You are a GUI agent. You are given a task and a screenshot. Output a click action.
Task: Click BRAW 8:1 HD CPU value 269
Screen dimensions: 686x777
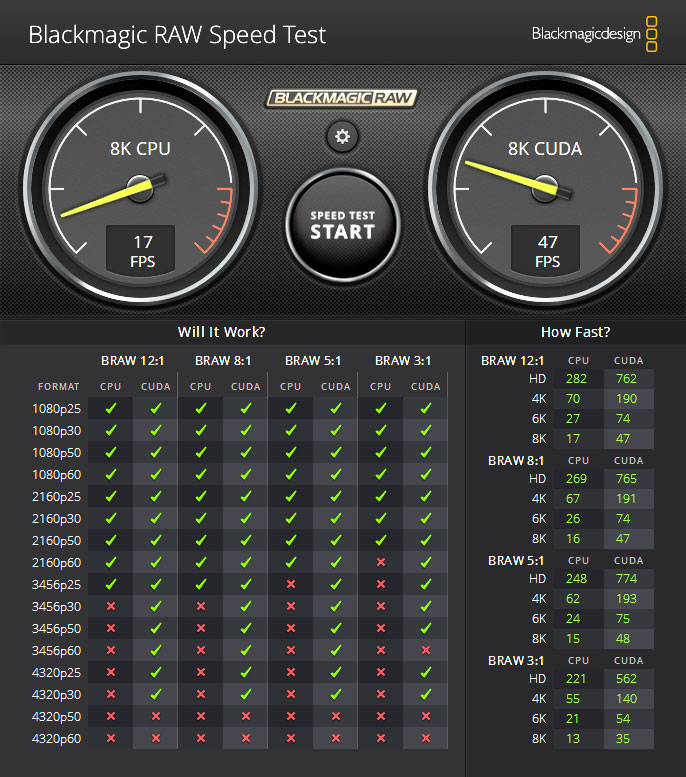point(576,479)
